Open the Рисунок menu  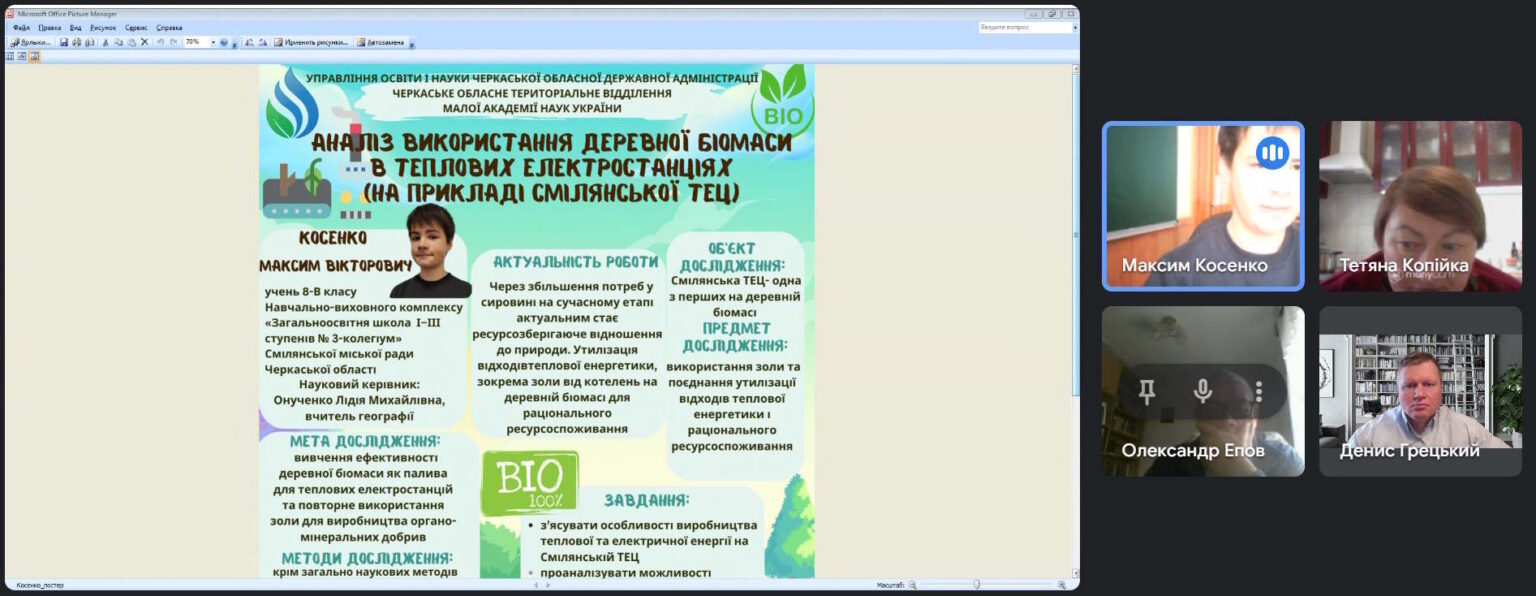pyautogui.click(x=103, y=28)
